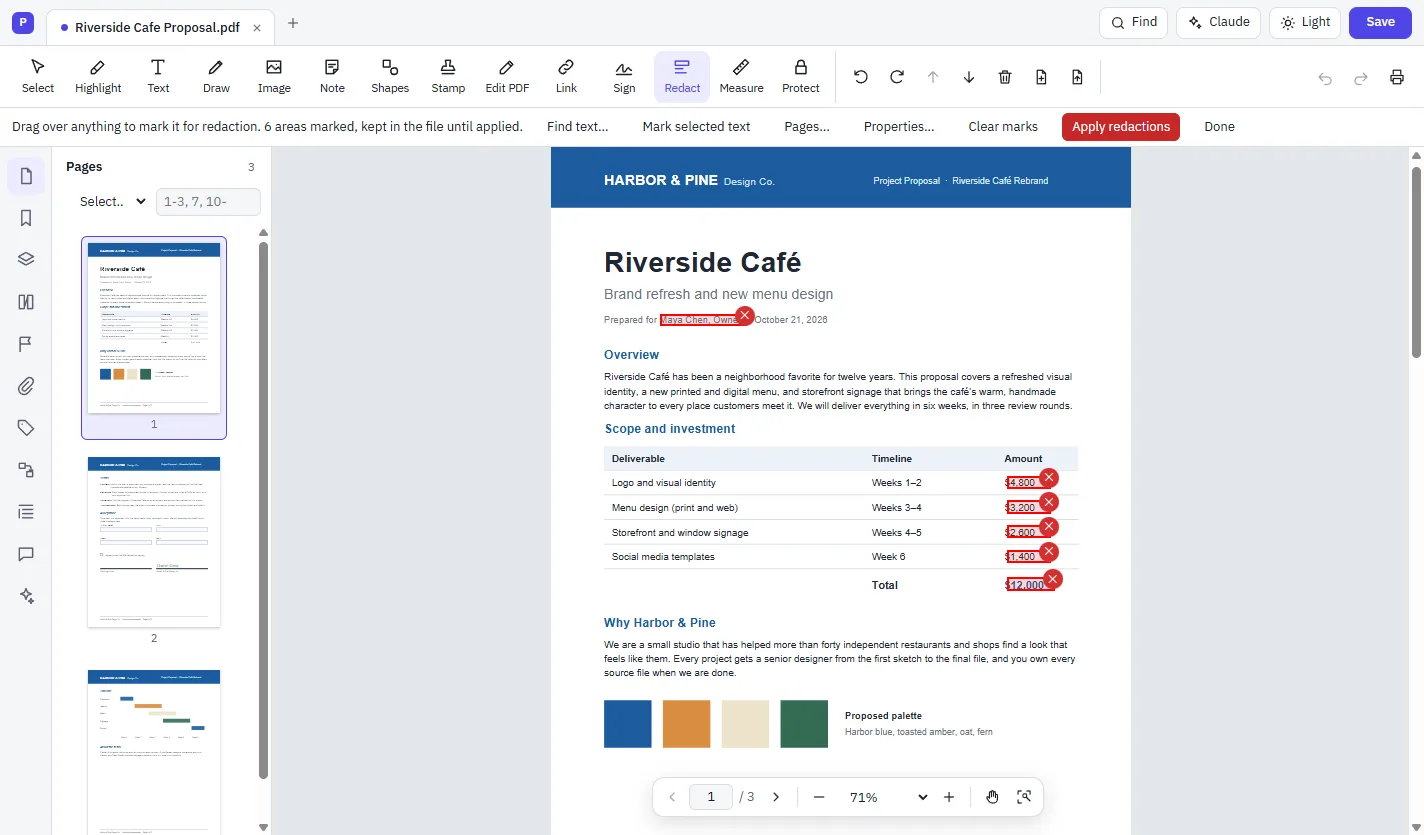Open the comments panel in sidebar
Image resolution: width=1424 pixels, height=835 pixels.
(x=26, y=554)
